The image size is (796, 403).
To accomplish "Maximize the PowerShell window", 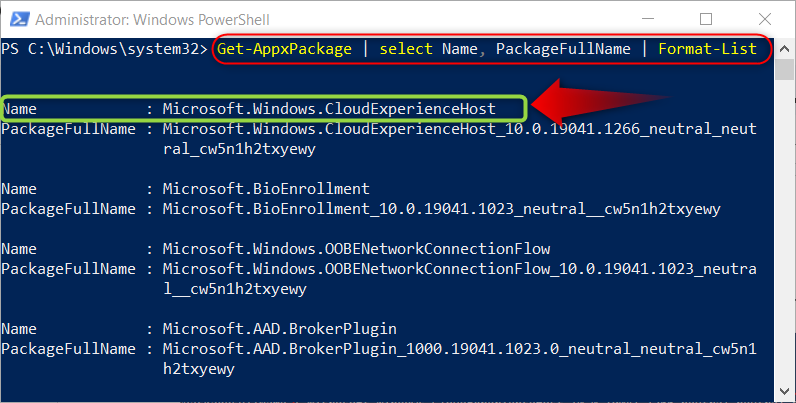I will pyautogui.click(x=706, y=19).
